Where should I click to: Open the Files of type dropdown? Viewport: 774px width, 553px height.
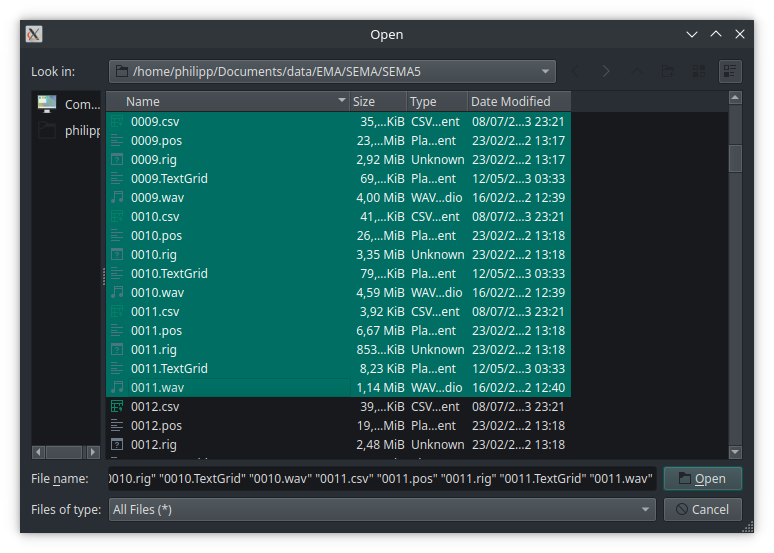(x=646, y=510)
